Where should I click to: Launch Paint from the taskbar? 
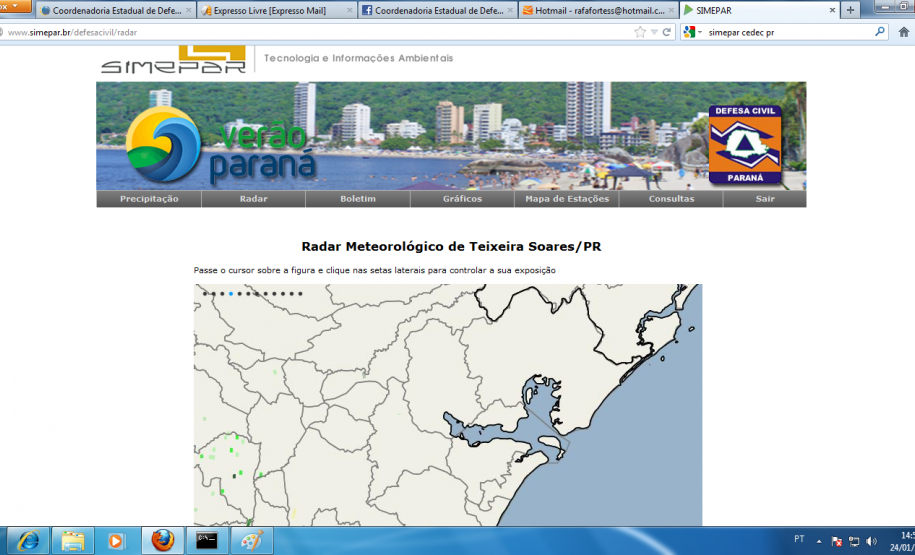tap(251, 541)
